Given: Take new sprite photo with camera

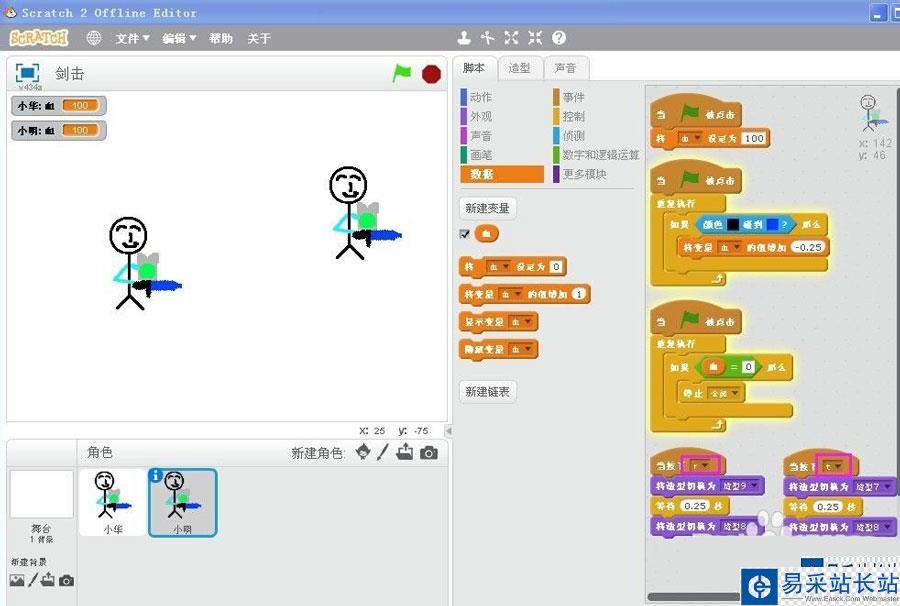Looking at the screenshot, I should click(x=429, y=453).
